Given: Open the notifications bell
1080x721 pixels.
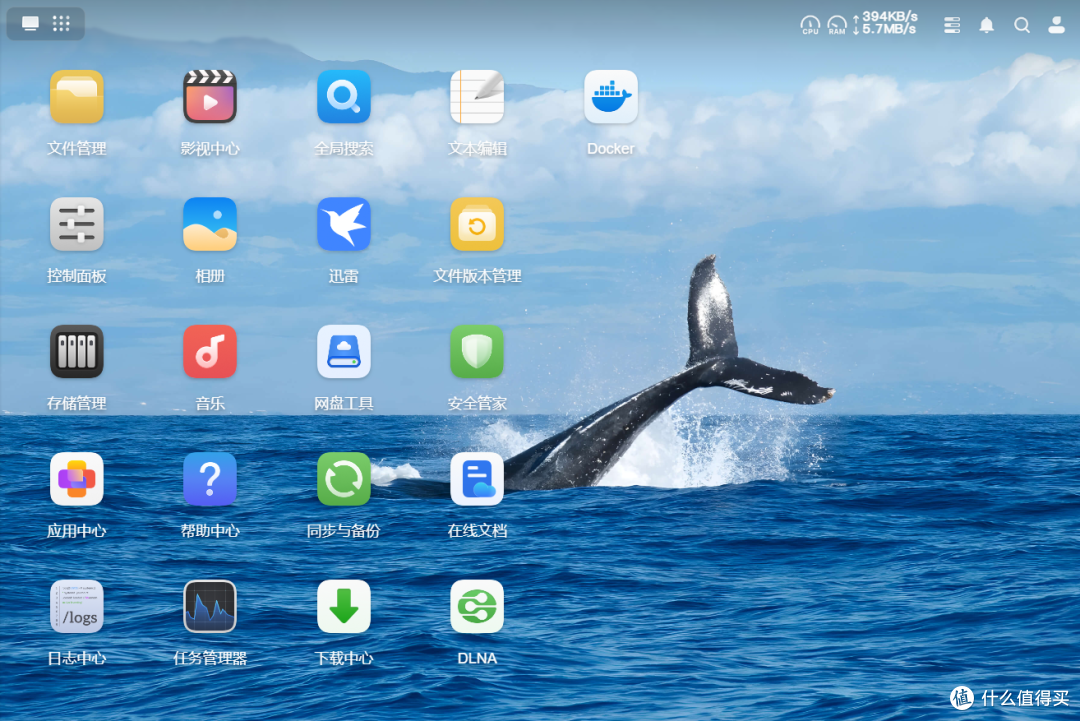Looking at the screenshot, I should [x=986, y=25].
